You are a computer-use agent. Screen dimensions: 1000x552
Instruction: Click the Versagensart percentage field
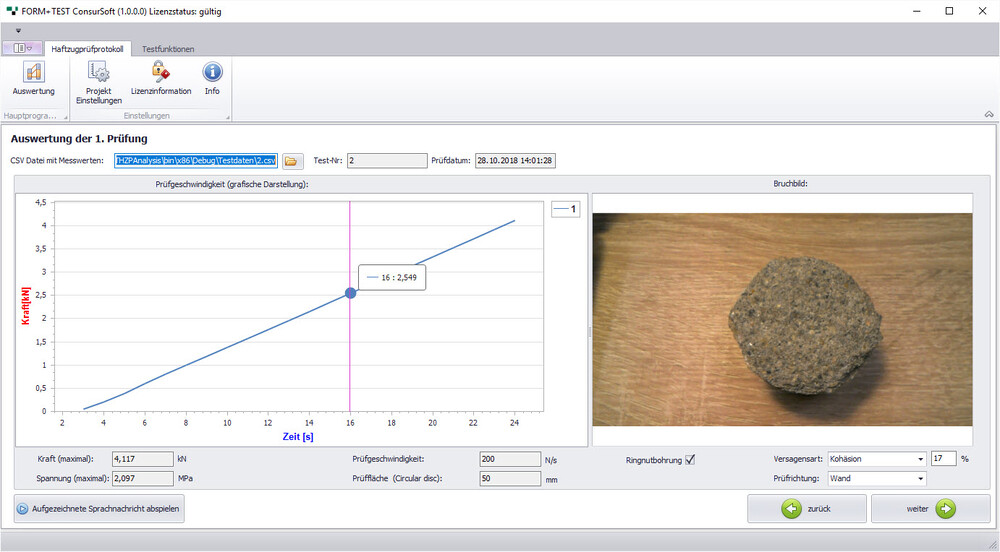(x=943, y=459)
